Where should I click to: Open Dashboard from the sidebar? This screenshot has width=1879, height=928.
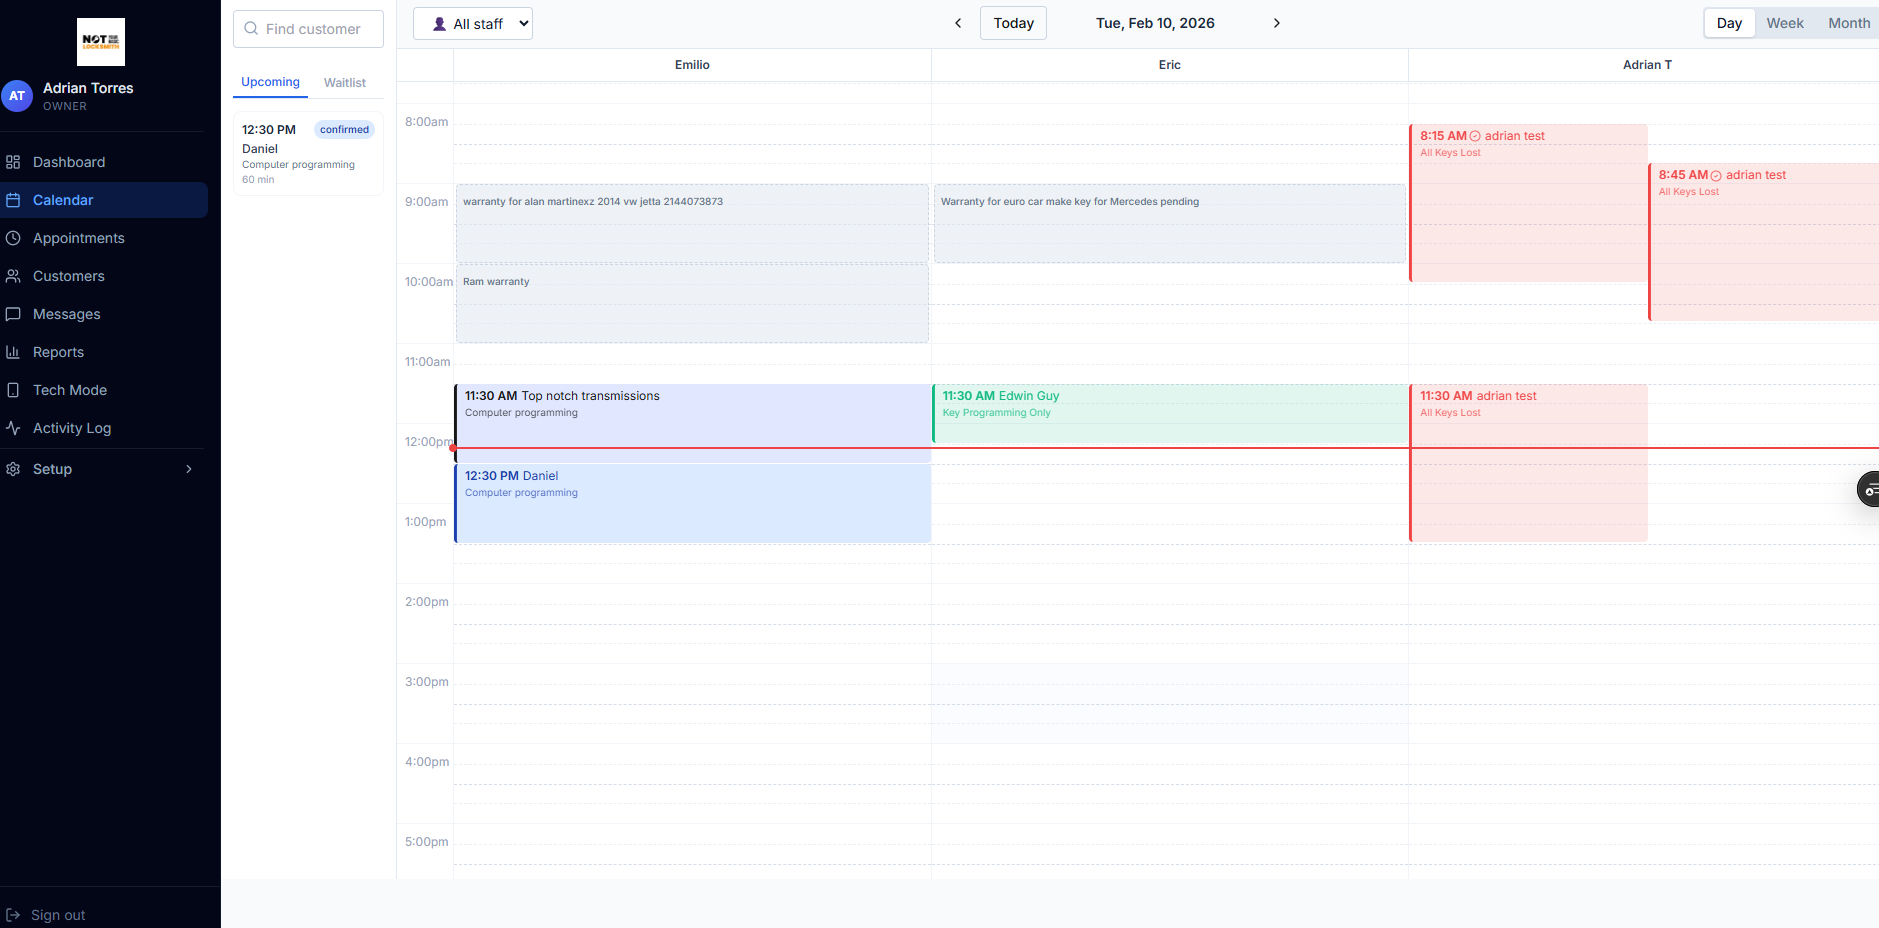coord(69,161)
